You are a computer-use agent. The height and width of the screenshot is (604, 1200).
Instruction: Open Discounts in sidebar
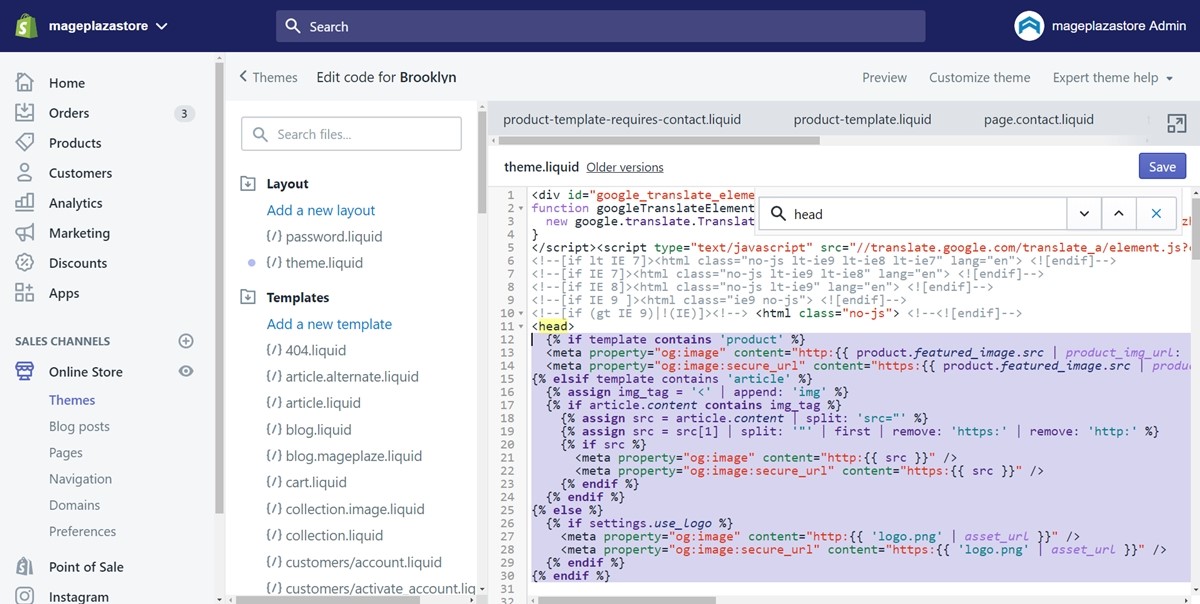[78, 263]
